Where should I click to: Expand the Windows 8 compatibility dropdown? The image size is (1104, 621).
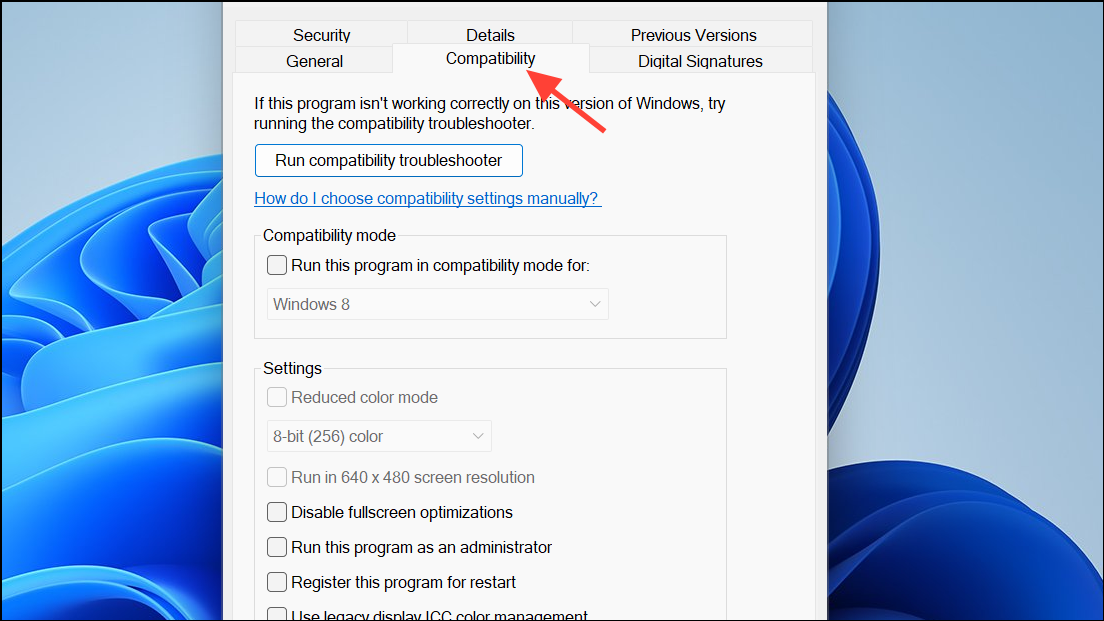pyautogui.click(x=437, y=304)
